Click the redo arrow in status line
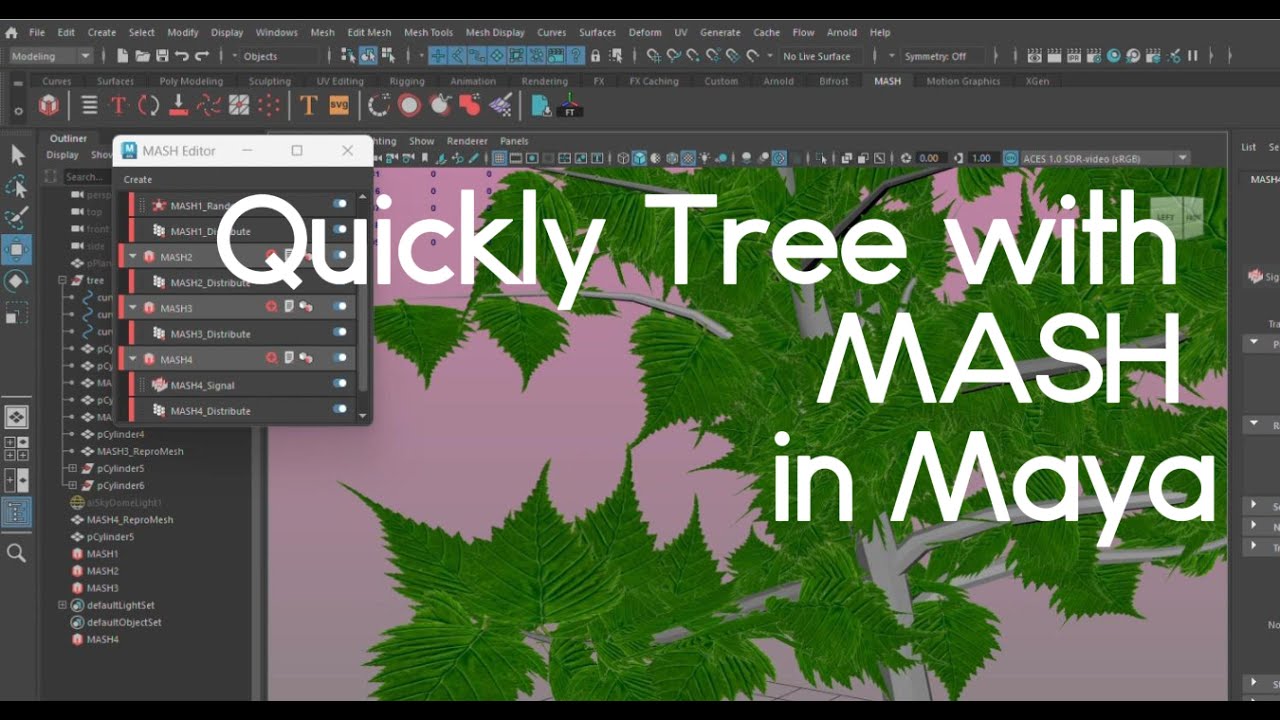Image resolution: width=1280 pixels, height=720 pixels. click(x=202, y=56)
